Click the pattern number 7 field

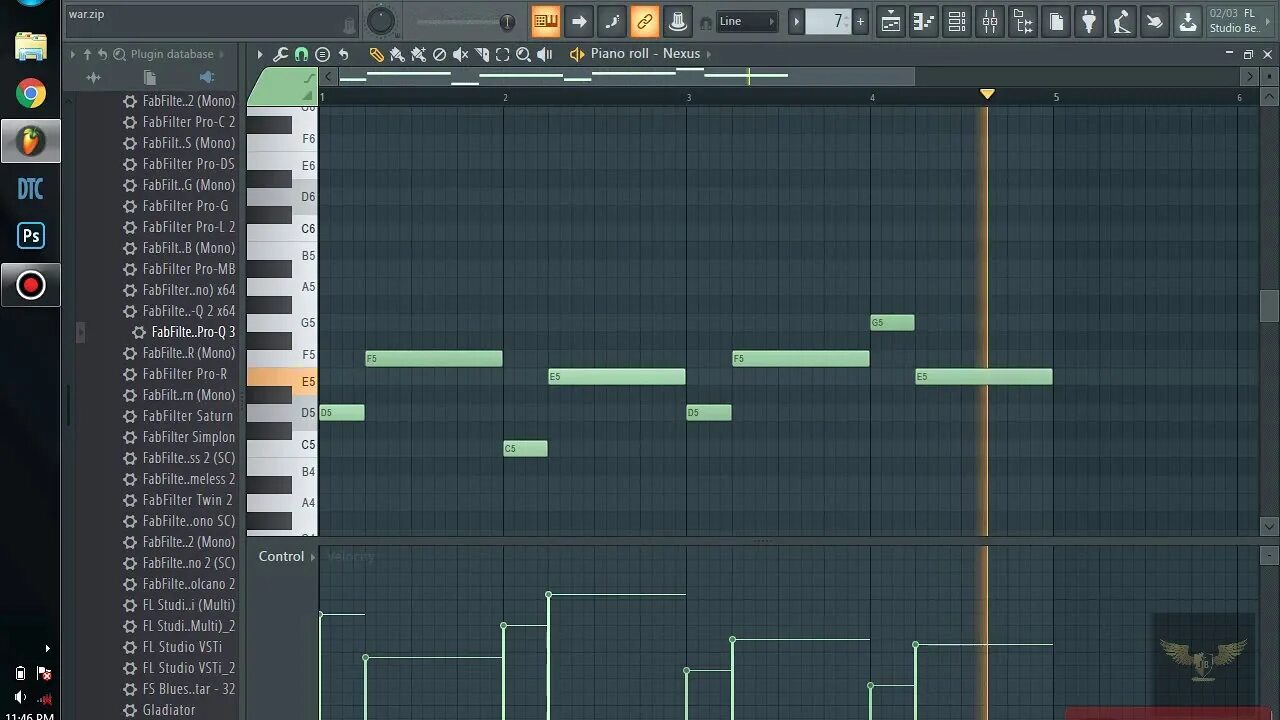pos(828,21)
